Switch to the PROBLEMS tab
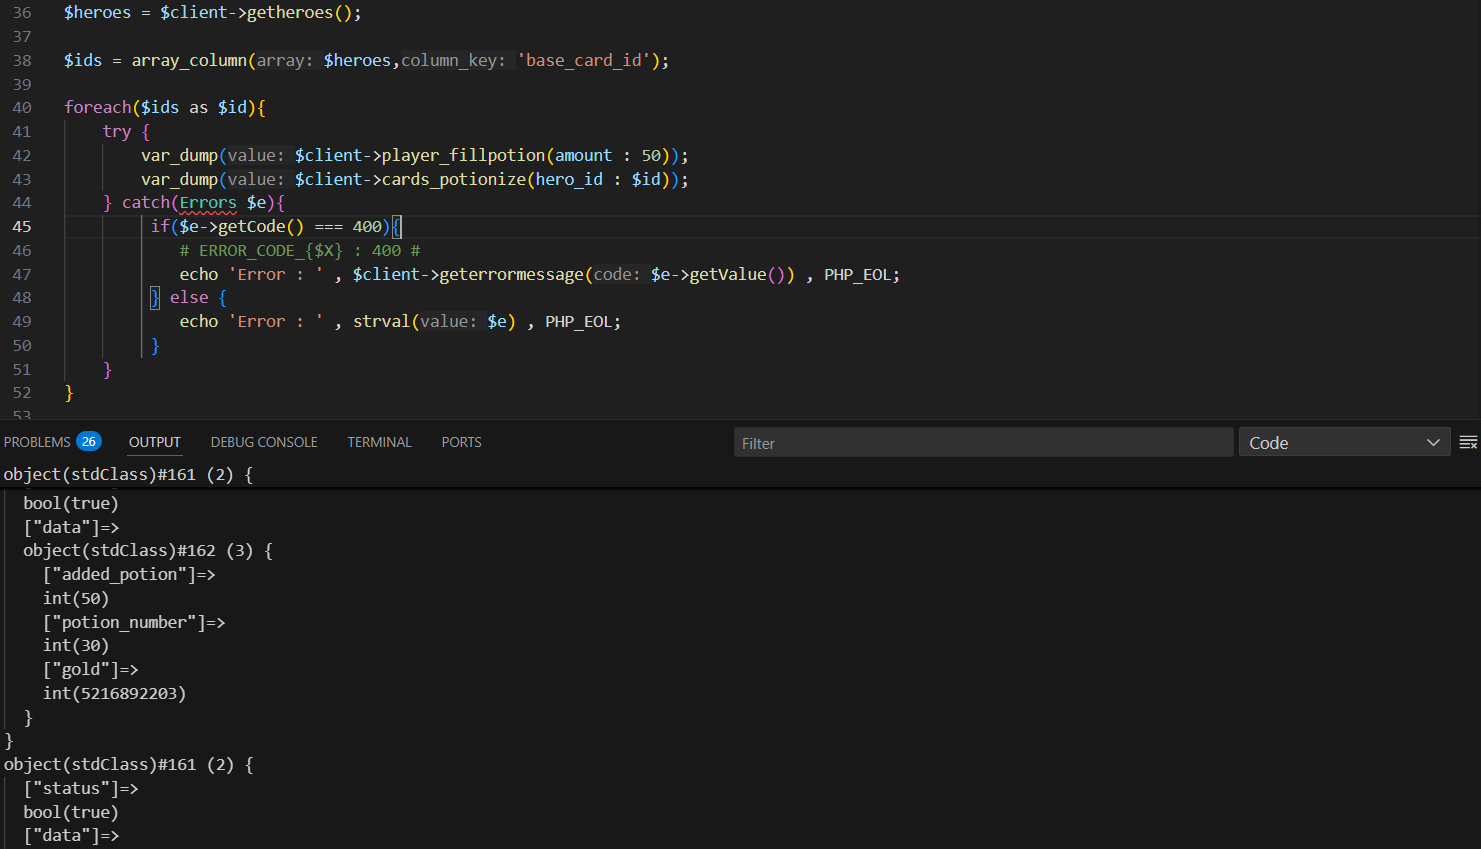Viewport: 1481px width, 849px height. pyautogui.click(x=37, y=442)
